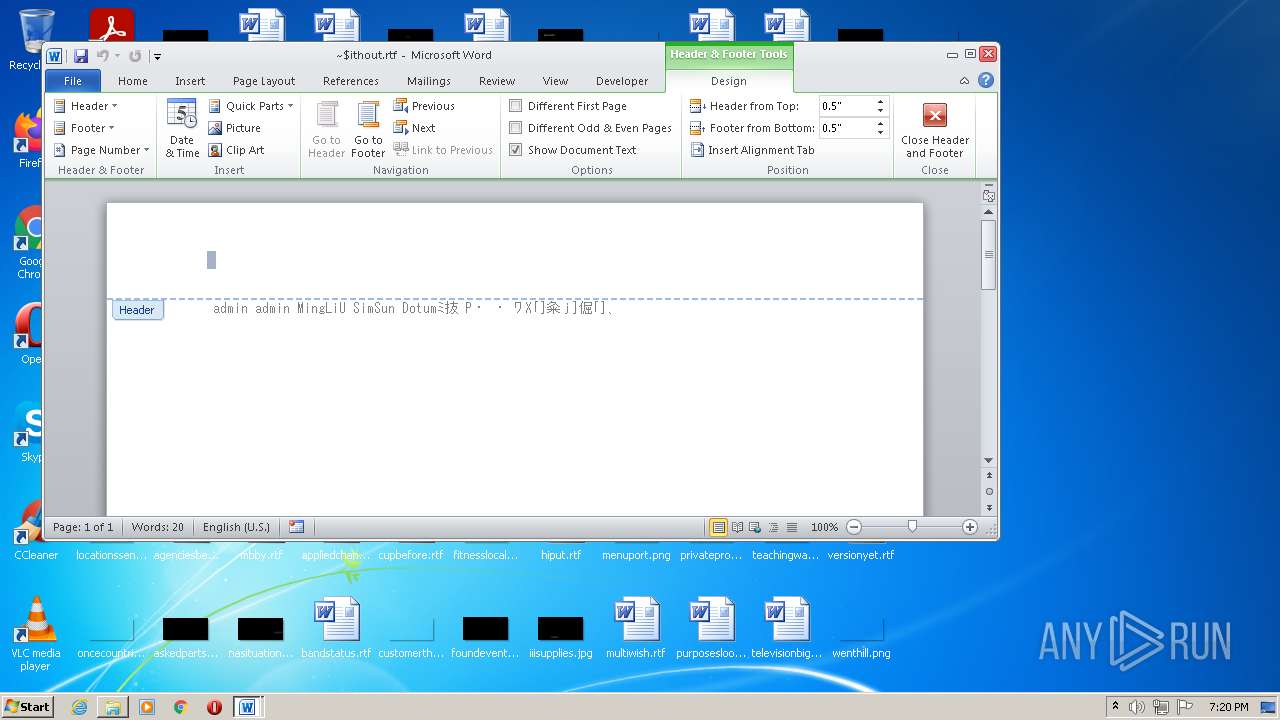The width and height of the screenshot is (1280, 720).
Task: Open Chrome from the taskbar
Action: (180, 707)
